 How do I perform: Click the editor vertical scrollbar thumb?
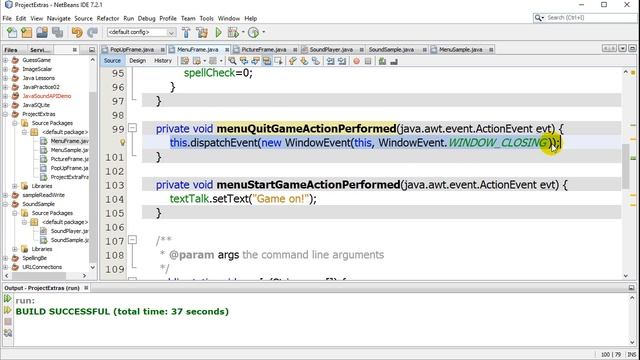[x=626, y=167]
